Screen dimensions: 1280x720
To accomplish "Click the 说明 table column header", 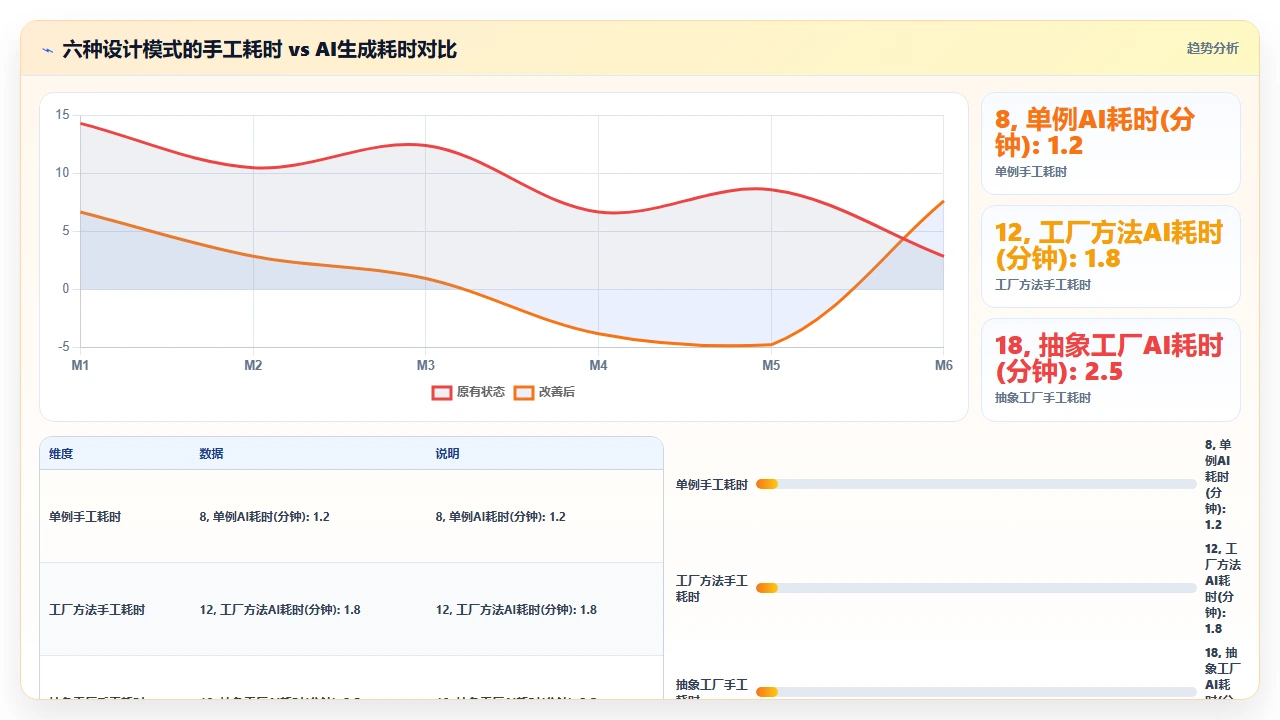I will tap(447, 454).
